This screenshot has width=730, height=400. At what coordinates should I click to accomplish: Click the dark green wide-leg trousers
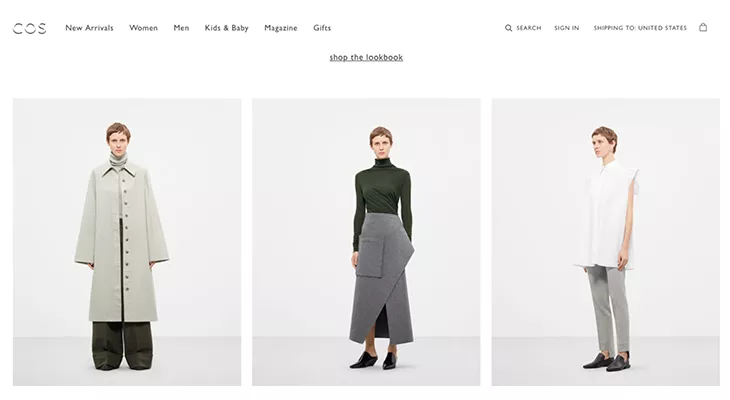pos(122,344)
